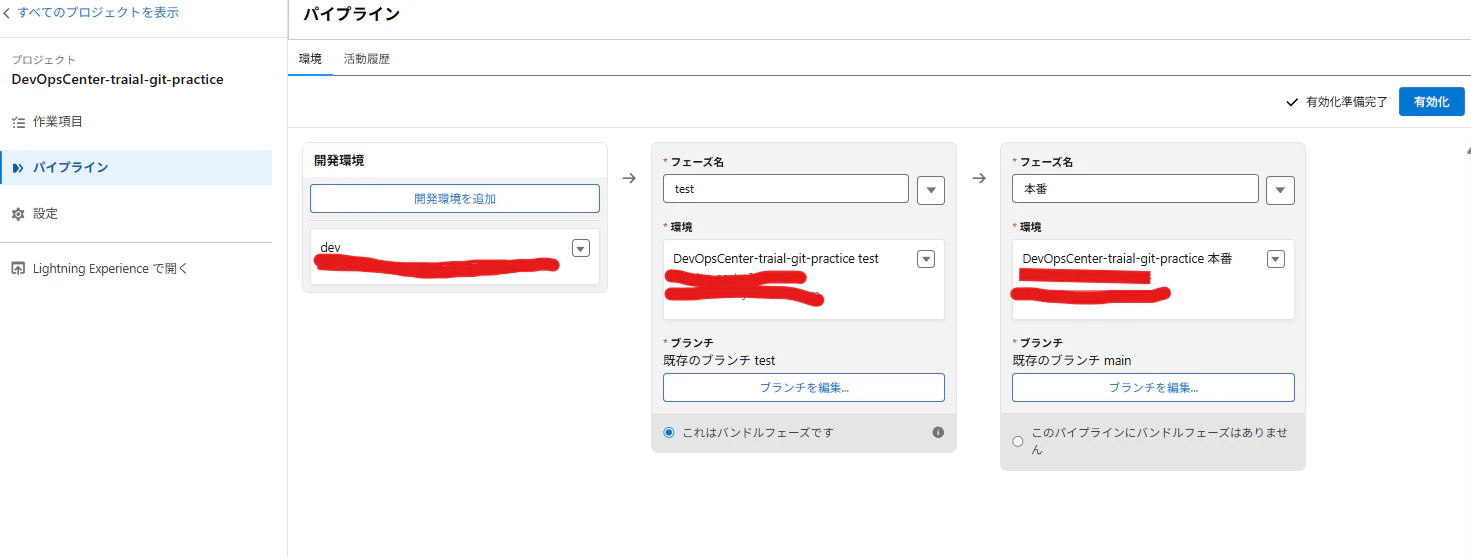1471x557 pixels.
Task: Click the dev environment name text
Action: 330,247
